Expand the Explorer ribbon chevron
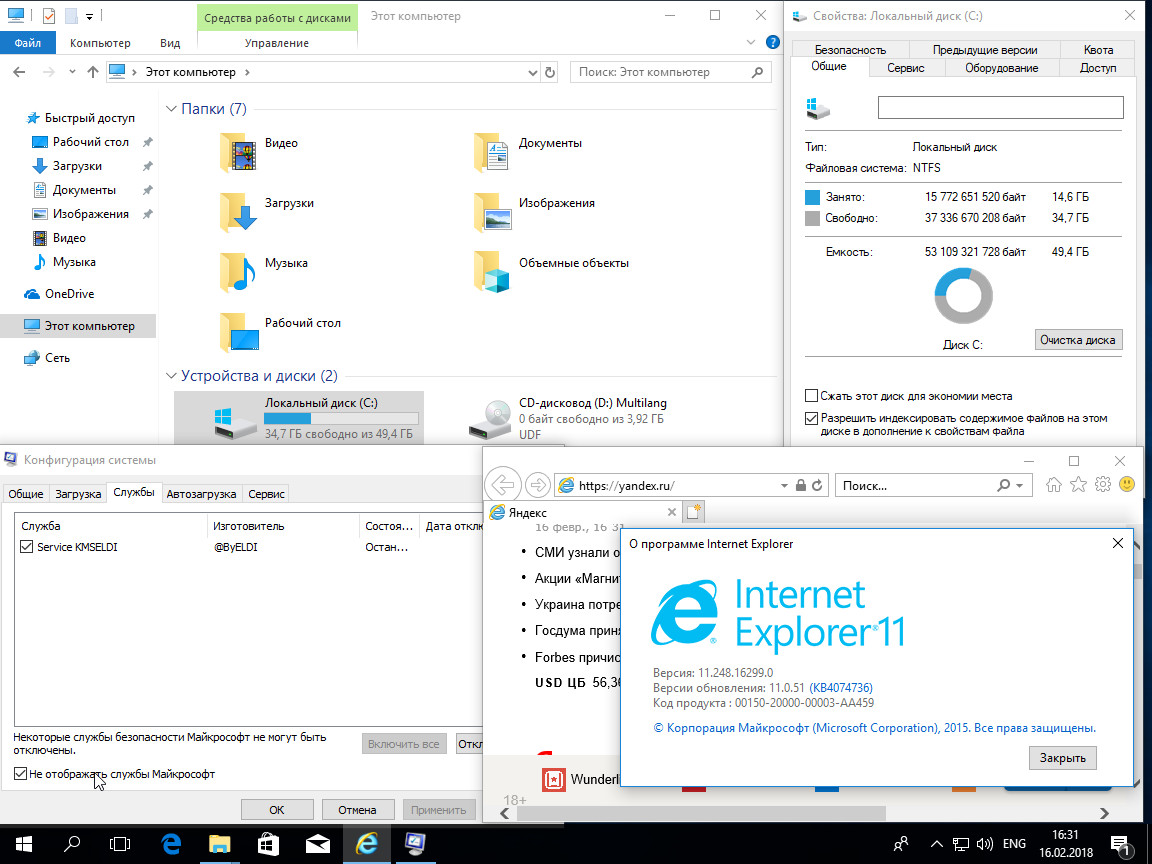The image size is (1152, 864). [x=750, y=43]
